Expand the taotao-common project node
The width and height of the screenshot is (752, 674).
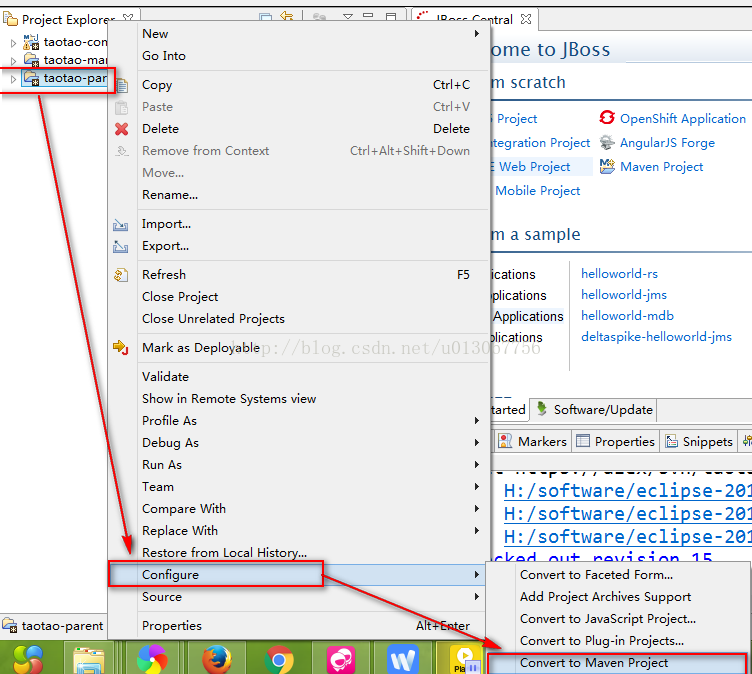[x=13, y=43]
